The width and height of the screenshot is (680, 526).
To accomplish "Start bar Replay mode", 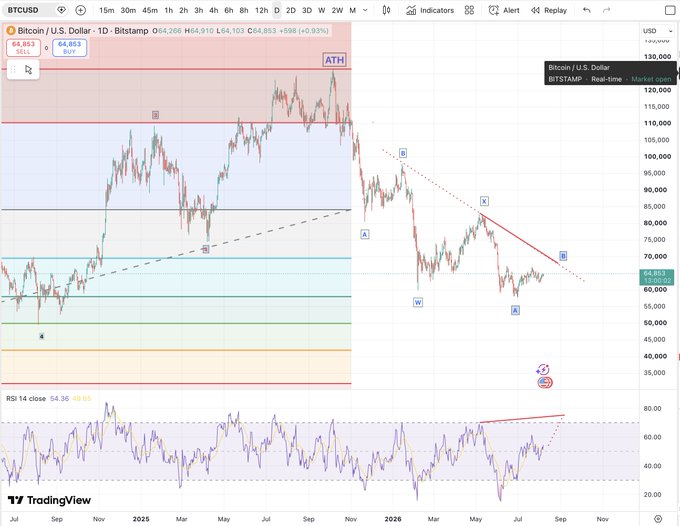I will pos(549,10).
